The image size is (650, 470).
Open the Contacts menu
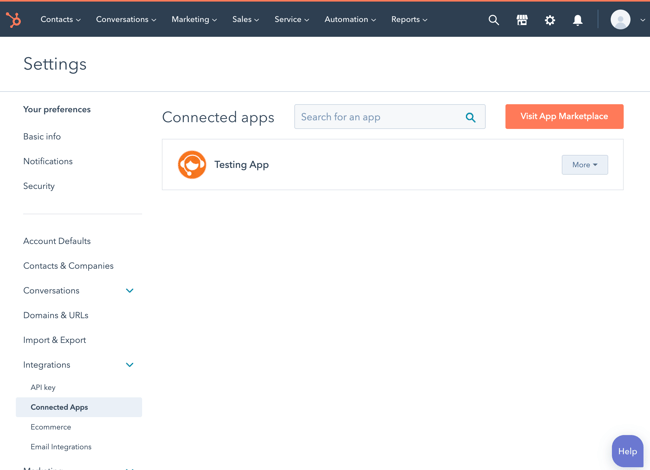[x=60, y=20]
